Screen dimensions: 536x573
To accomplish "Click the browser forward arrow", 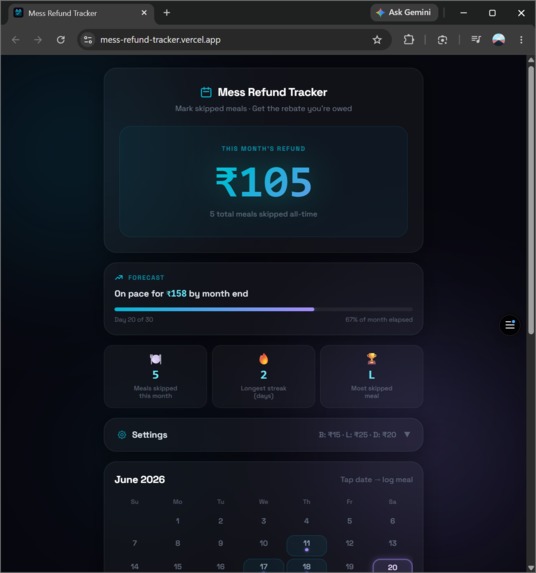I will pyautogui.click(x=38, y=40).
